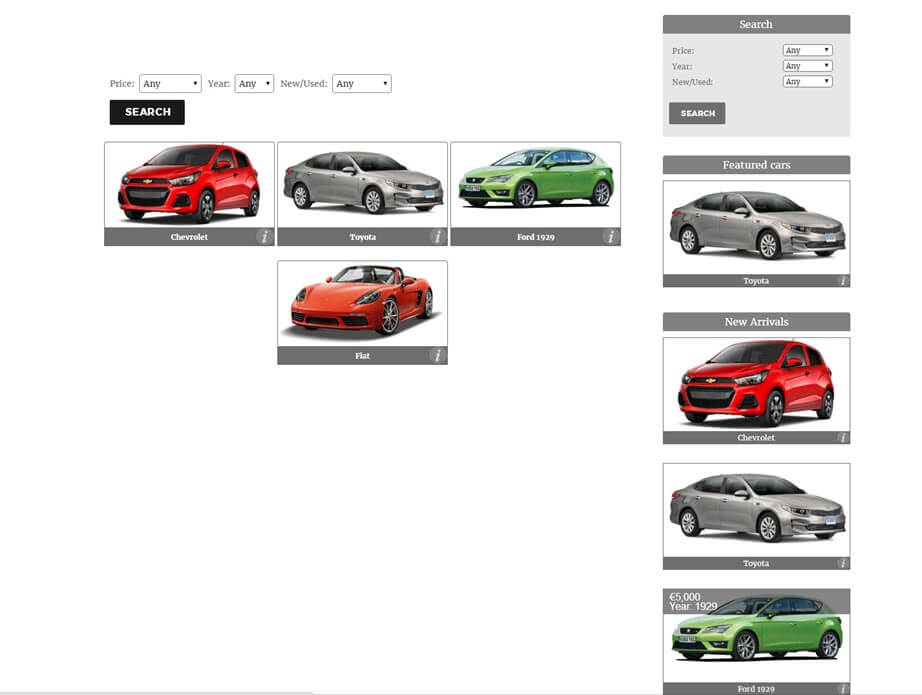The width and height of the screenshot is (922, 695).
Task: Click info icon on main Toyota card
Action: 437,237
